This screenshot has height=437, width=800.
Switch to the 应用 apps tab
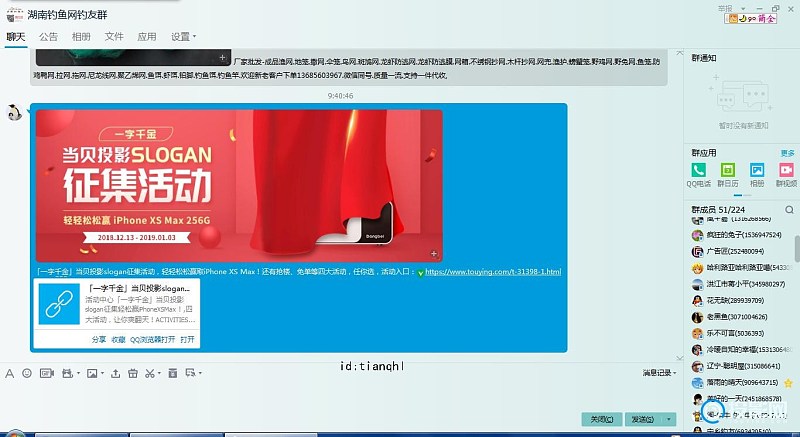(147, 37)
